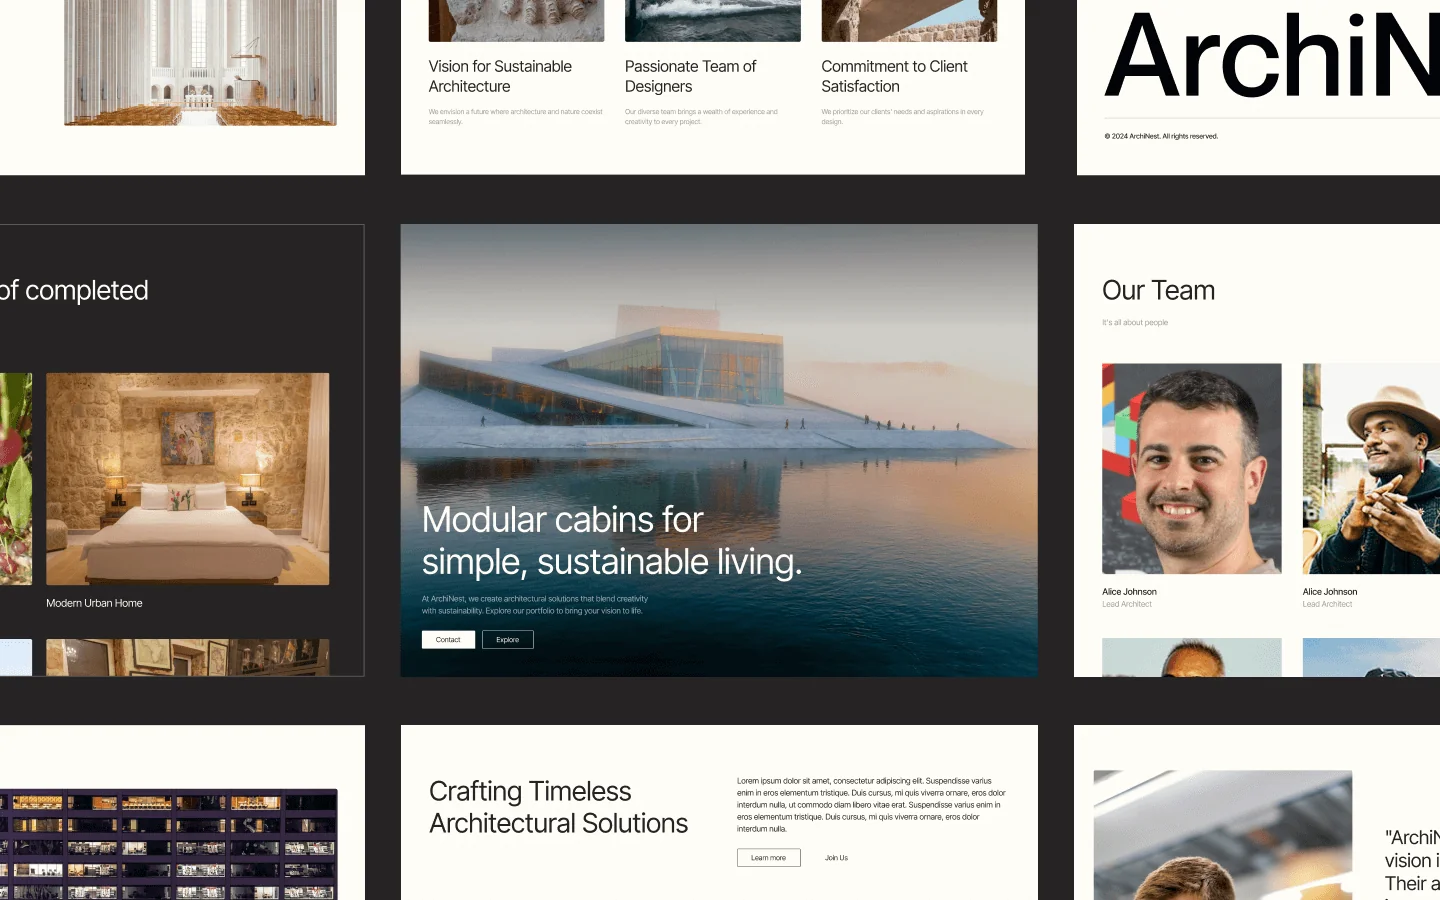Click the Modern Urban Home caption

pos(94,603)
